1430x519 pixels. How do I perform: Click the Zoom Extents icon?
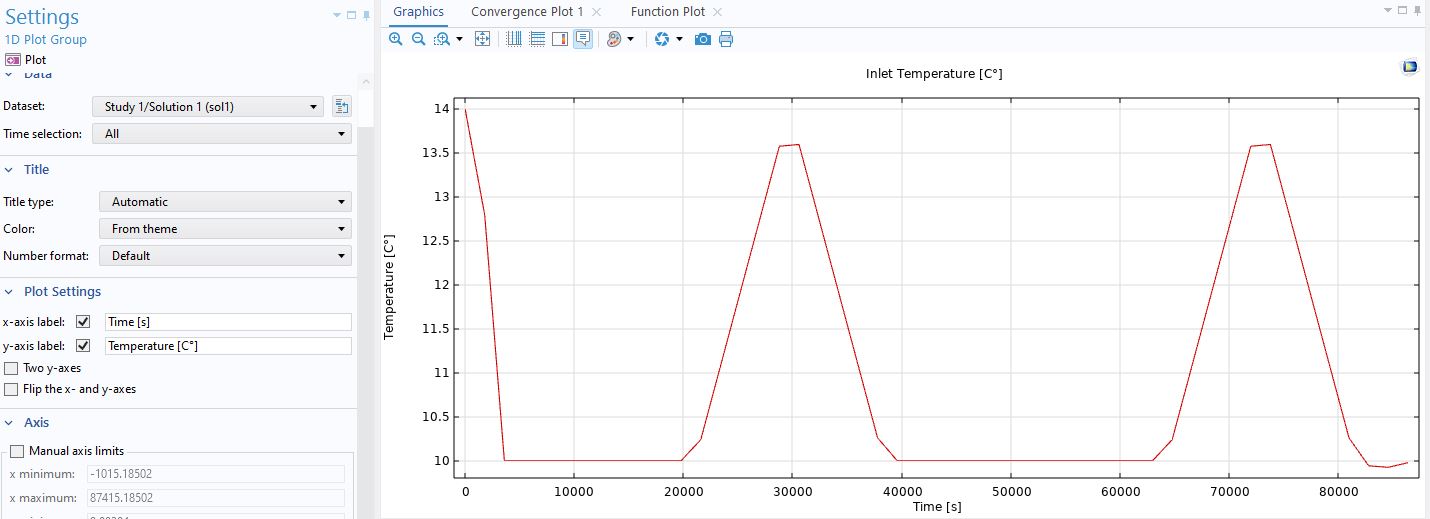[x=482, y=39]
